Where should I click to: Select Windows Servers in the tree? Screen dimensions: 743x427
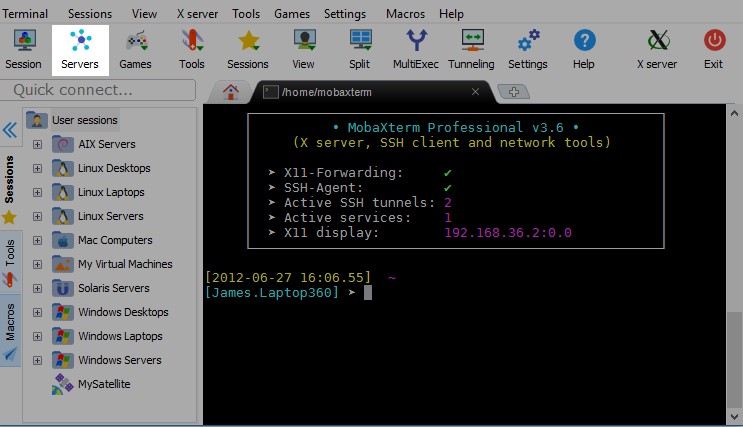pos(120,360)
